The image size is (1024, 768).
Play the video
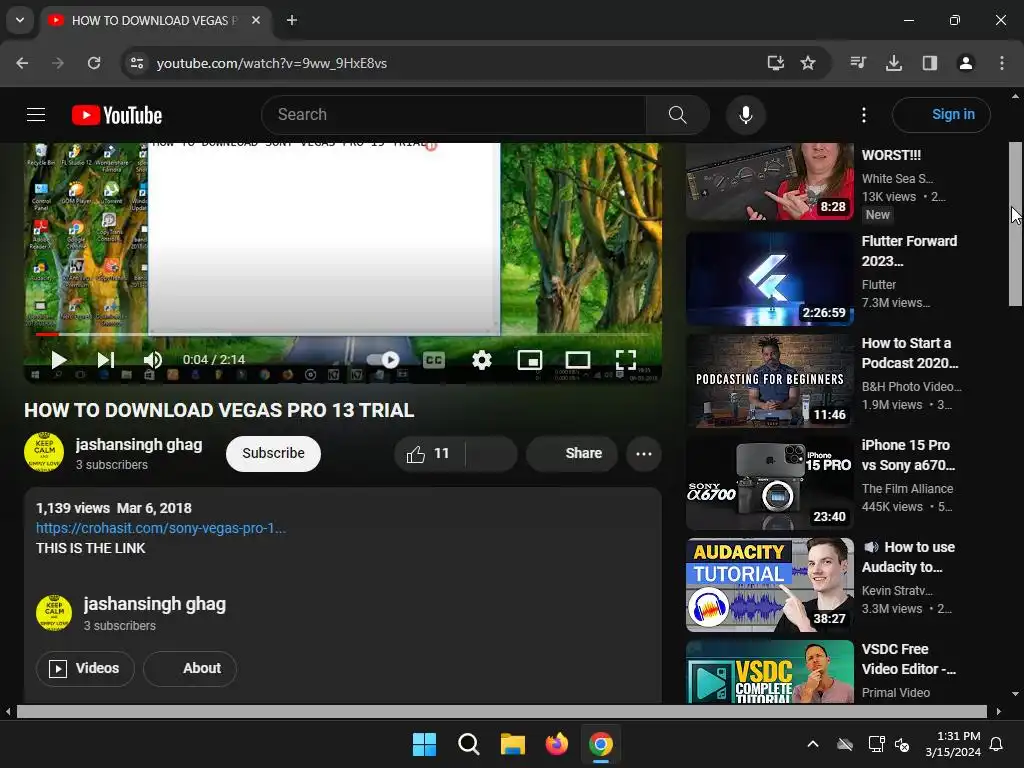click(x=59, y=360)
